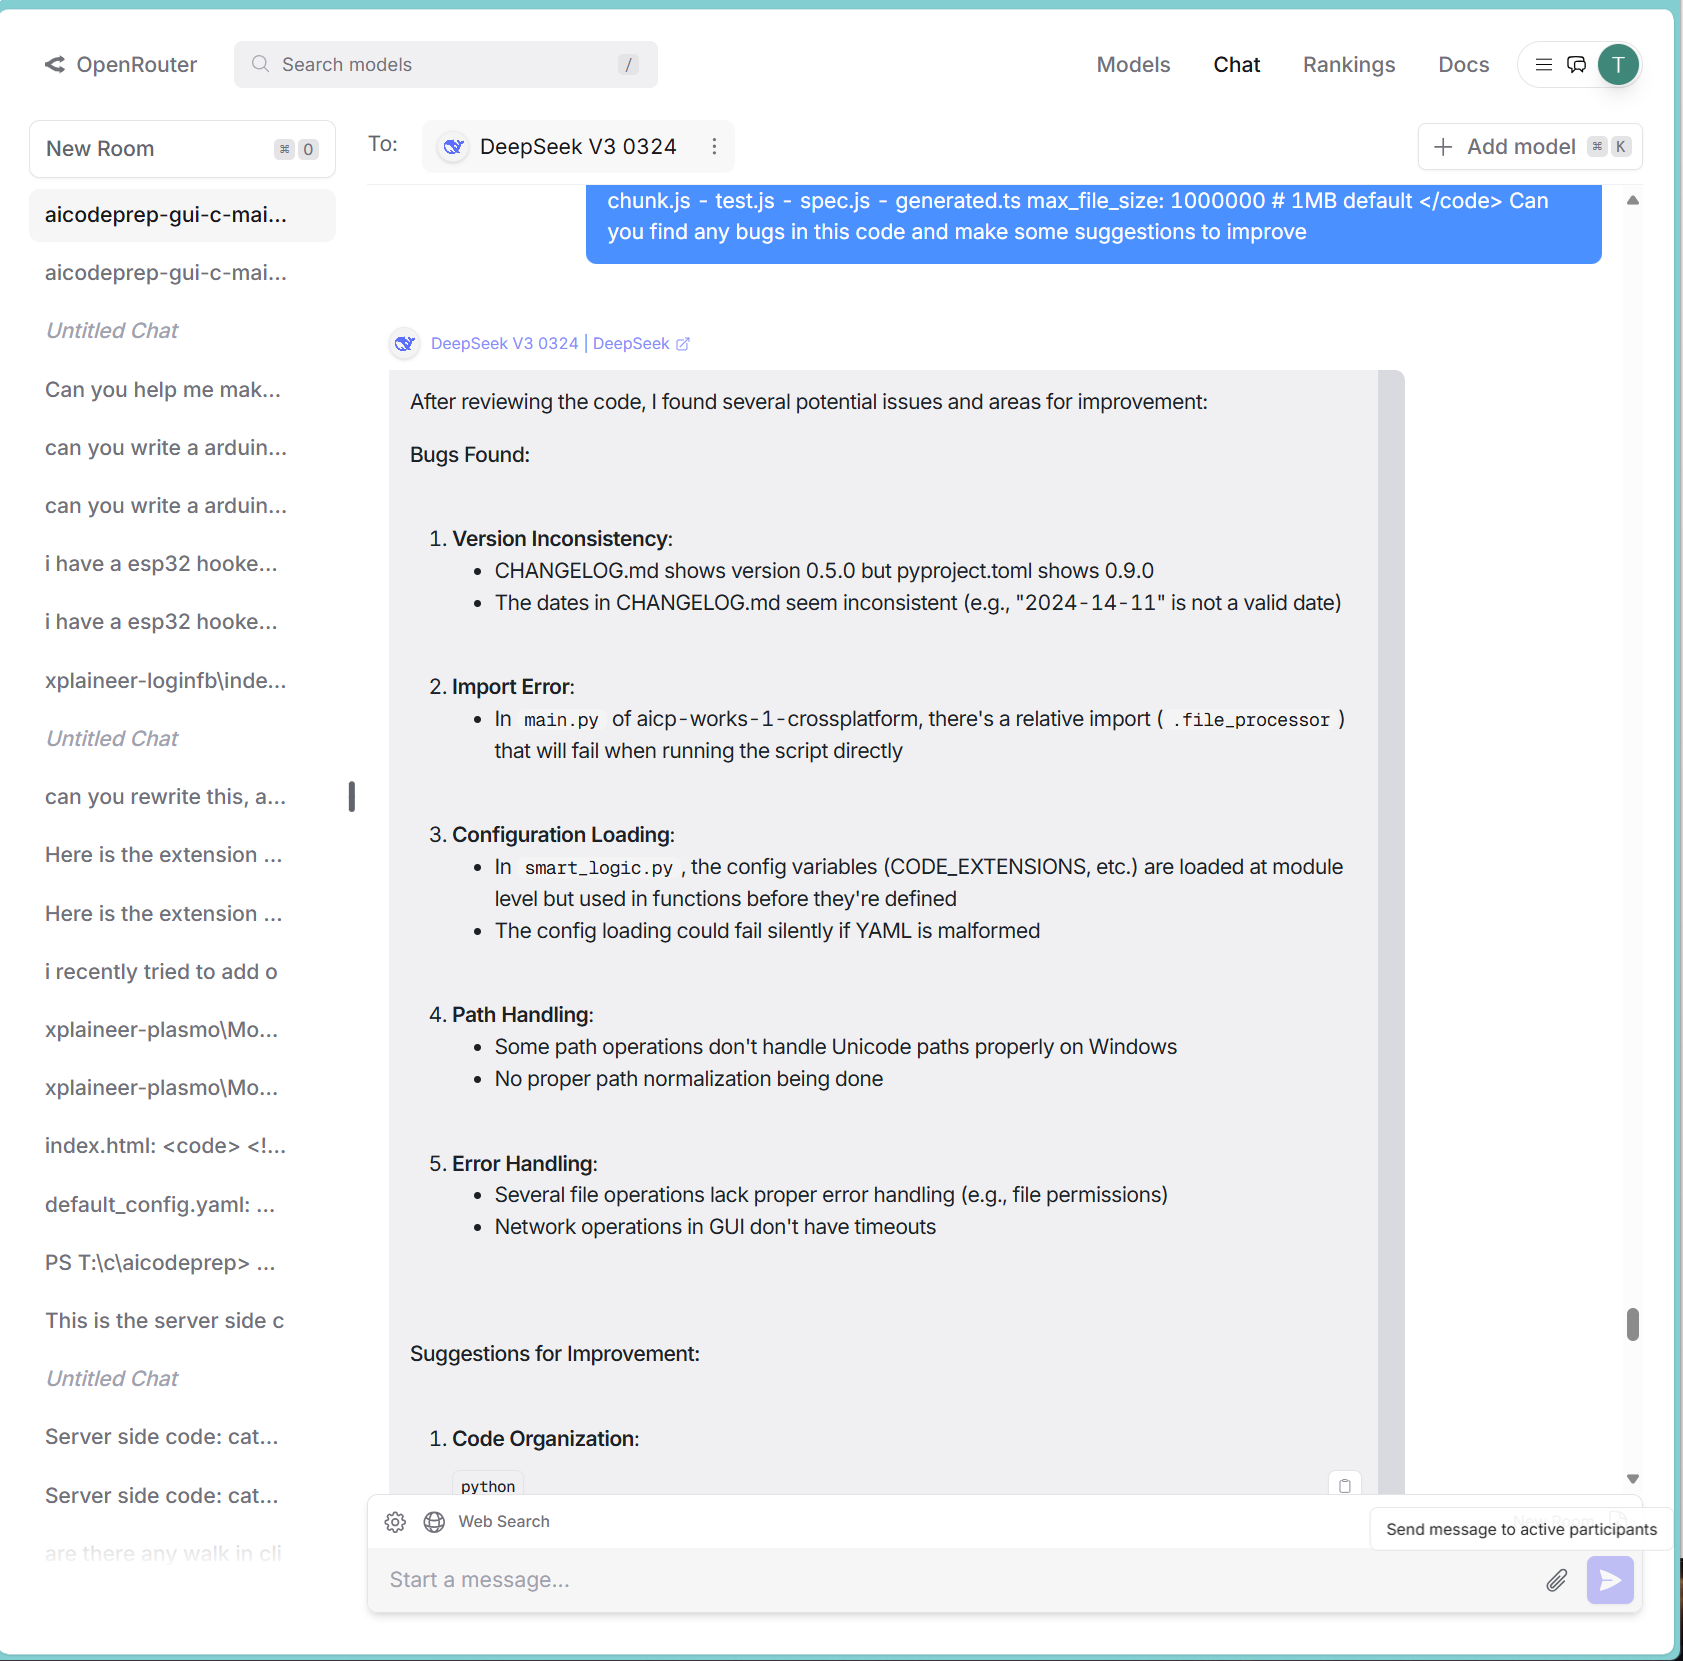Open 'default_config.yaml: ...' chat
1683x1661 pixels.
[x=182, y=1205]
